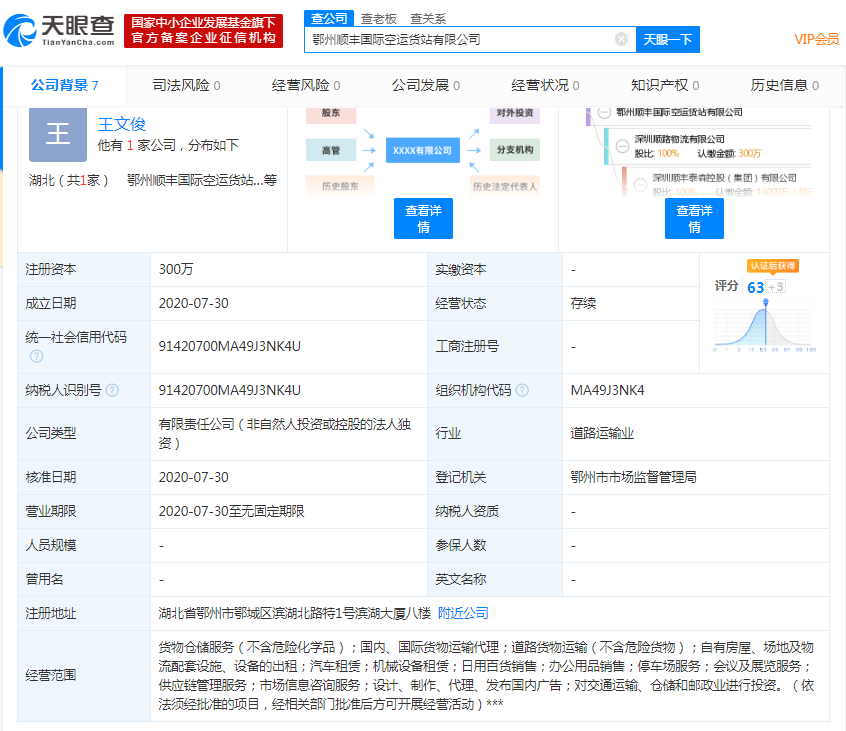Open help icon beside 纳税人识别号
The image size is (846, 731).
[x=112, y=390]
